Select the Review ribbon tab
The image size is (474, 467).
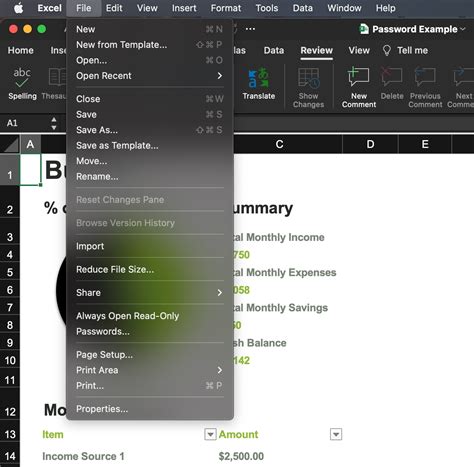pyautogui.click(x=316, y=50)
